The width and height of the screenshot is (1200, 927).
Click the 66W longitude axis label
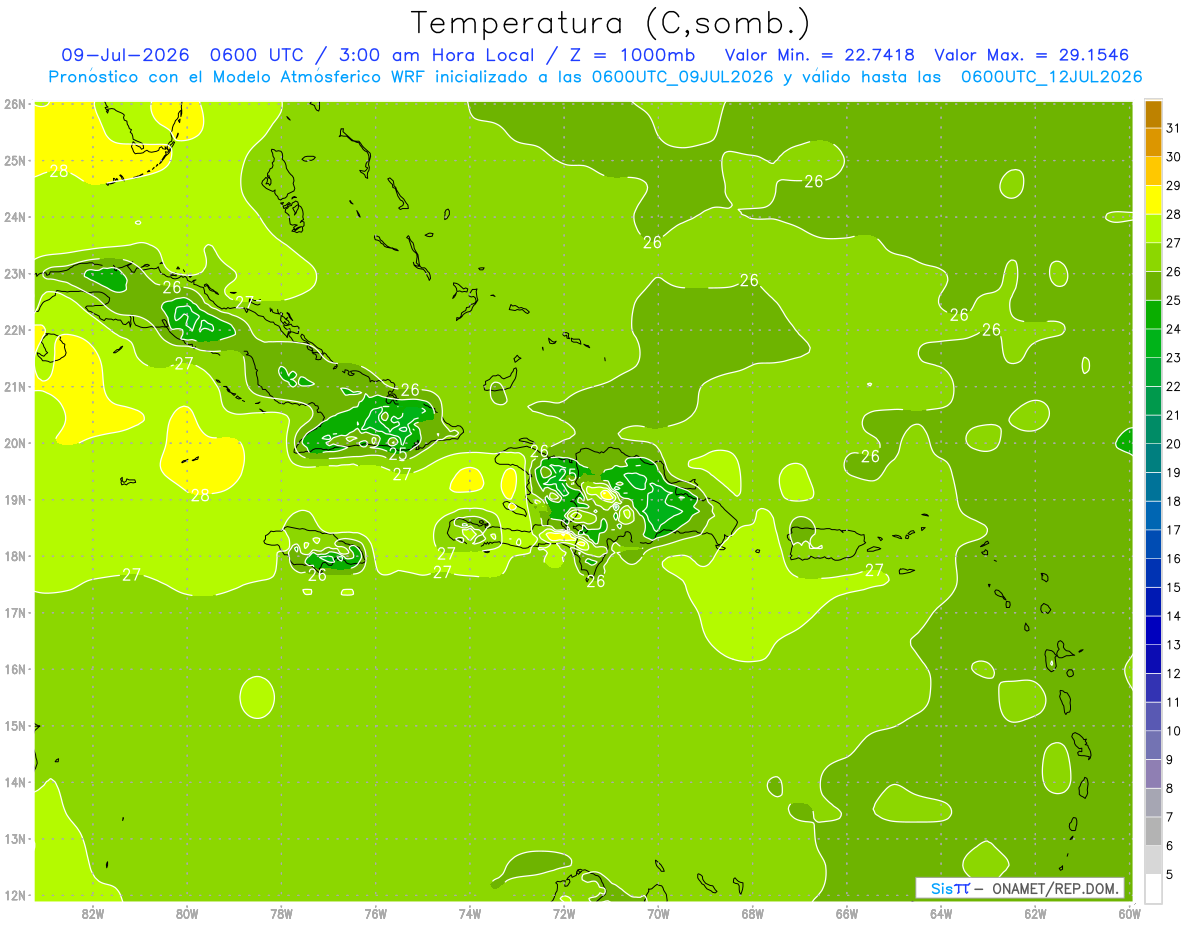click(846, 913)
